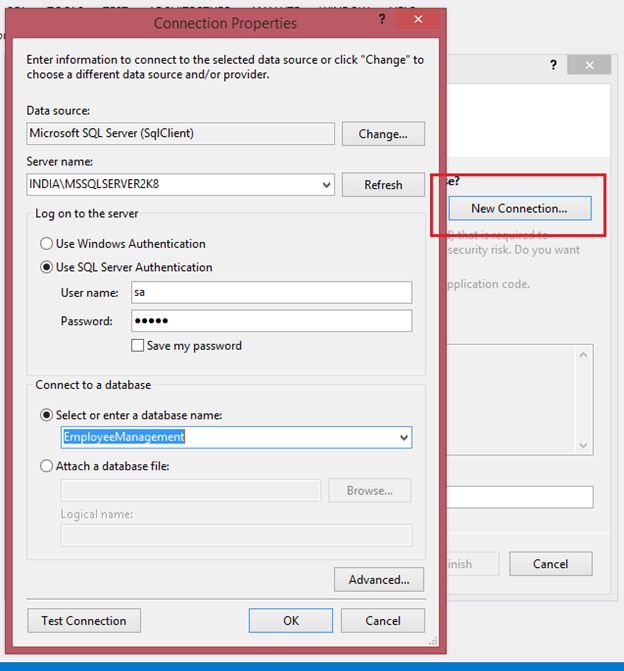Select the 'Select or enter a database name' option

pos(46,415)
